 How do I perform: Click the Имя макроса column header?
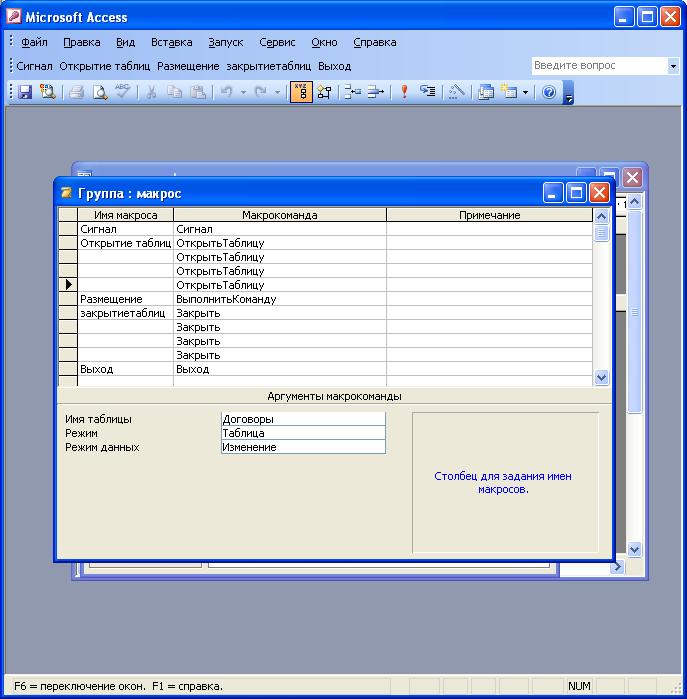pos(125,215)
